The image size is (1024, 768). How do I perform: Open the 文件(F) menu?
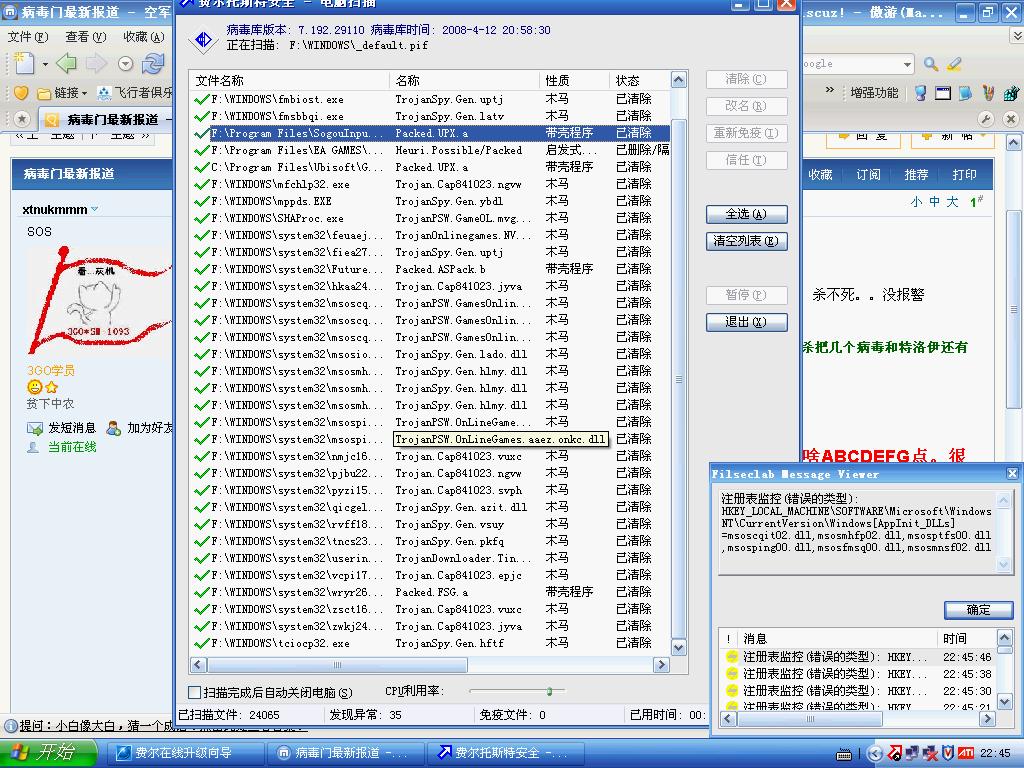[27, 37]
